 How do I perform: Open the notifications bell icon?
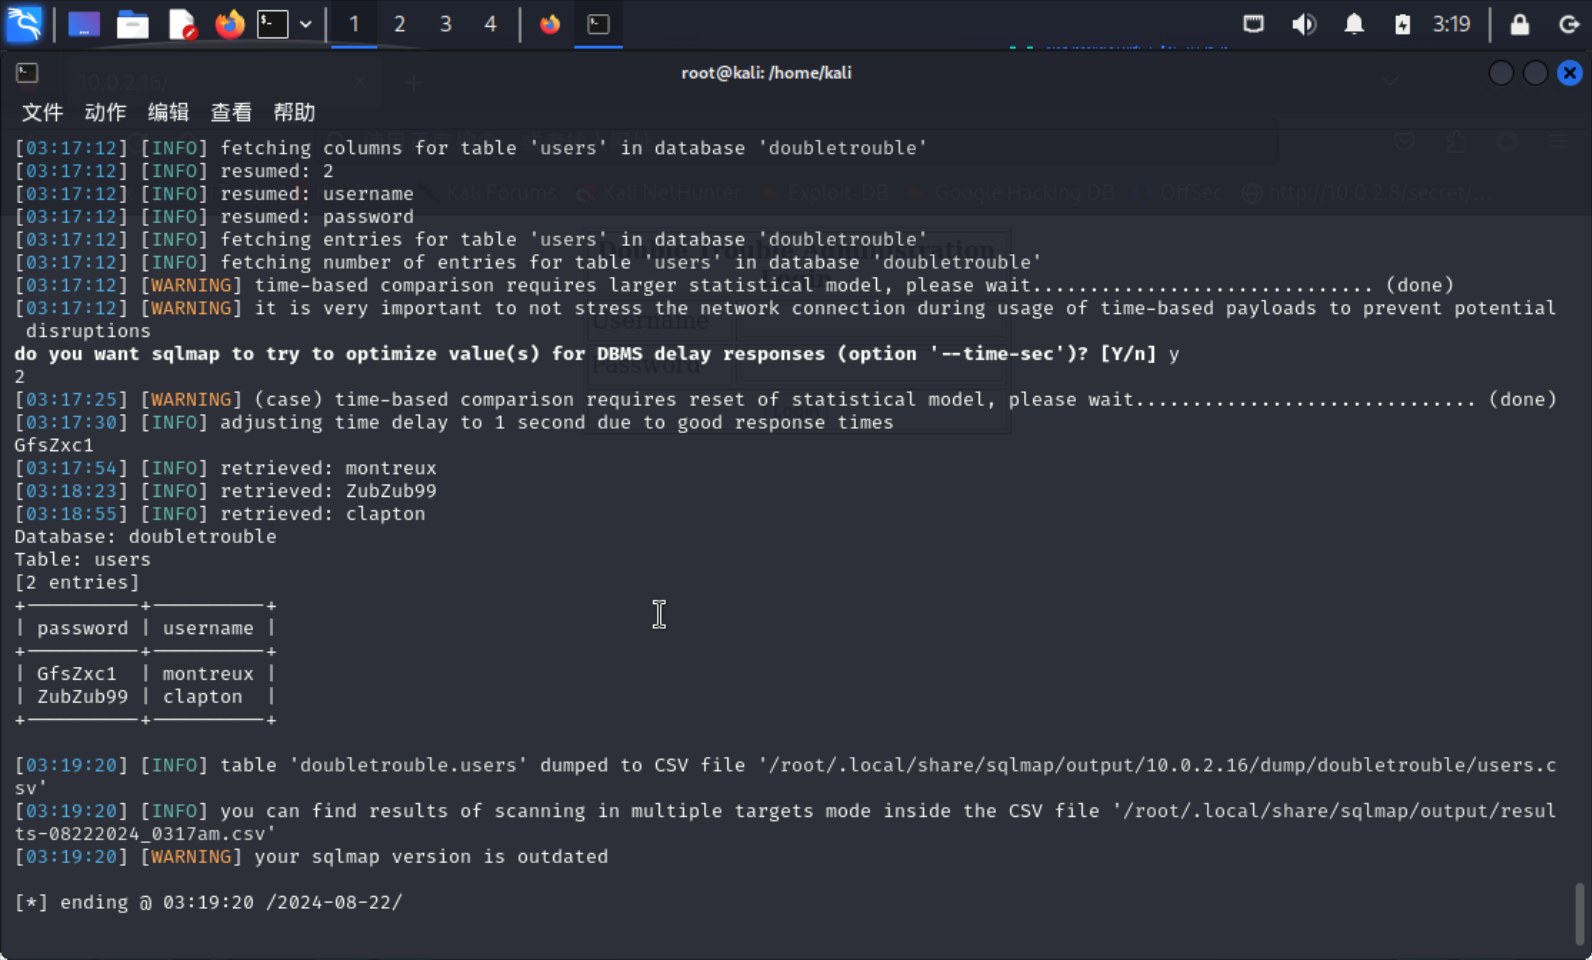[x=1354, y=24]
